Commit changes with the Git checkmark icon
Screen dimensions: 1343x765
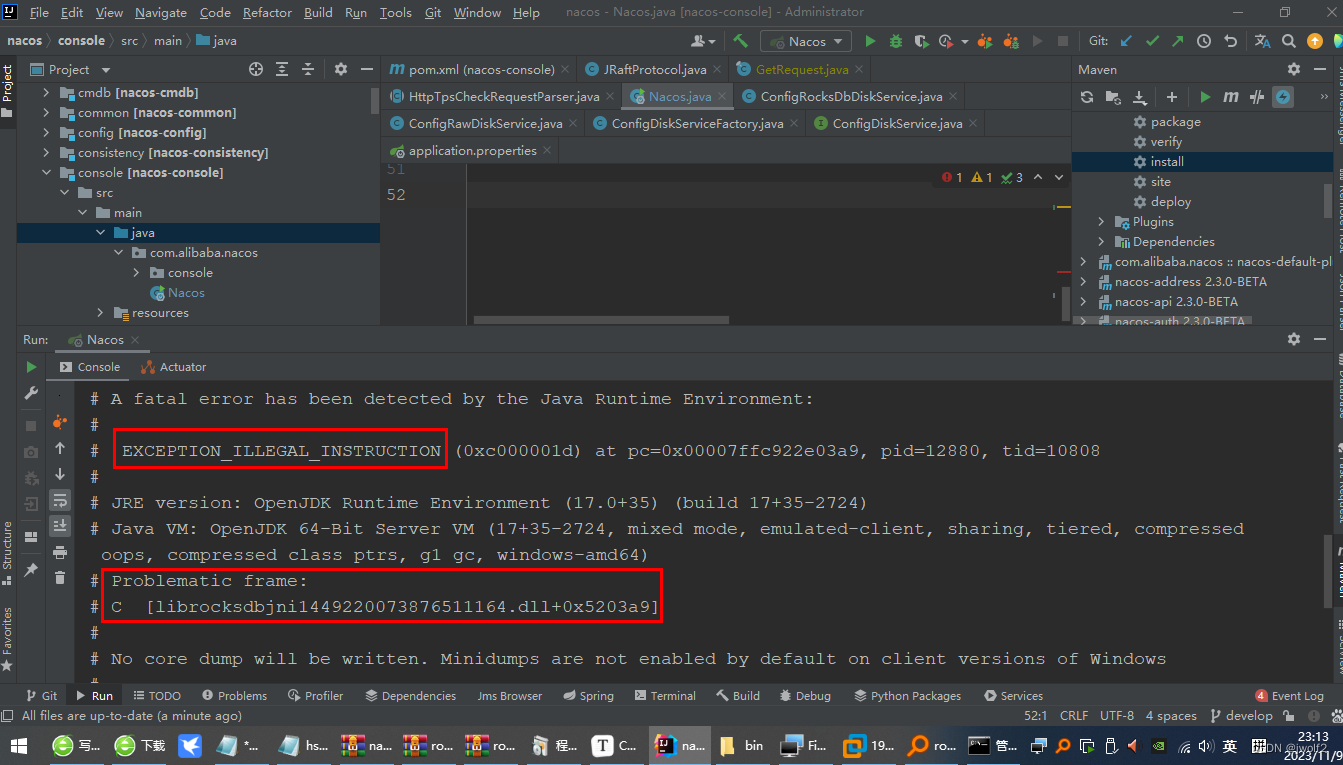click(x=1152, y=41)
